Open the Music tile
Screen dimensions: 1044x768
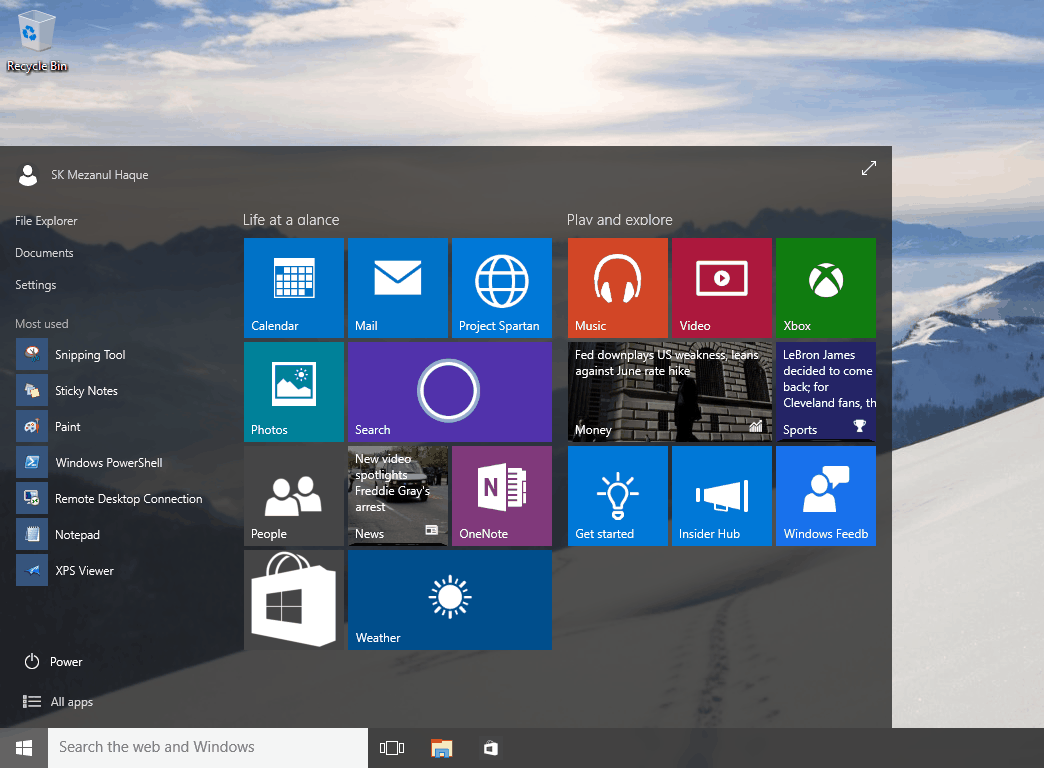tap(617, 287)
